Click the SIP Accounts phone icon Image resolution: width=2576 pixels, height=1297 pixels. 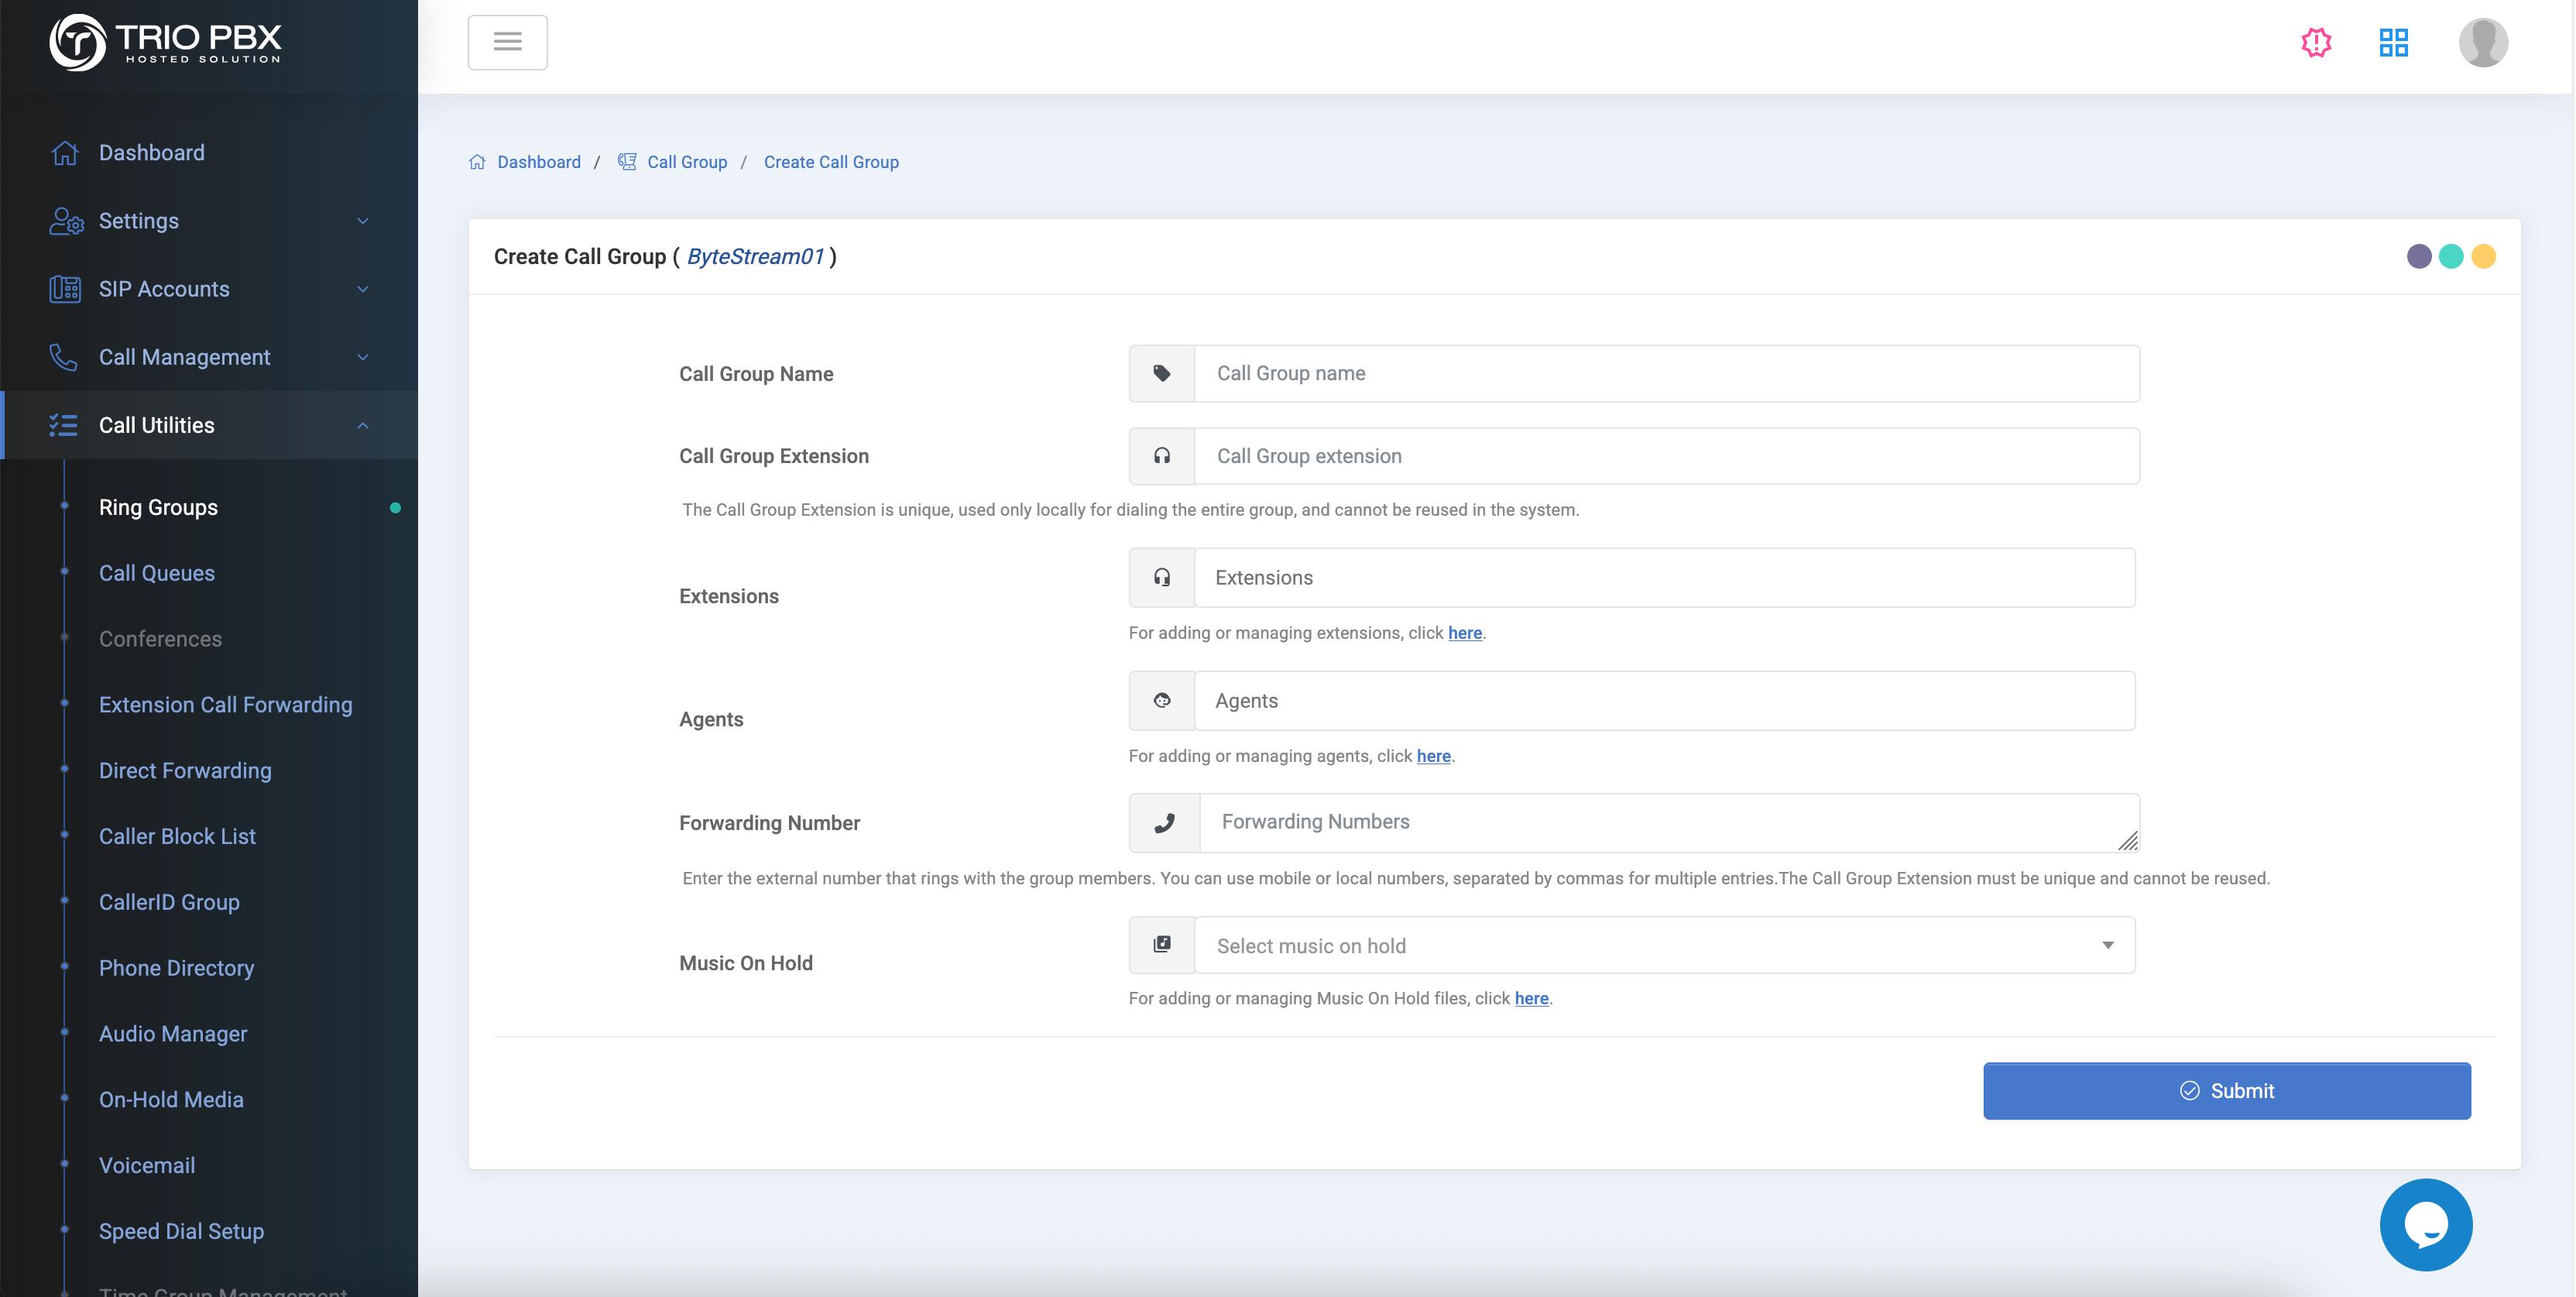(65, 289)
